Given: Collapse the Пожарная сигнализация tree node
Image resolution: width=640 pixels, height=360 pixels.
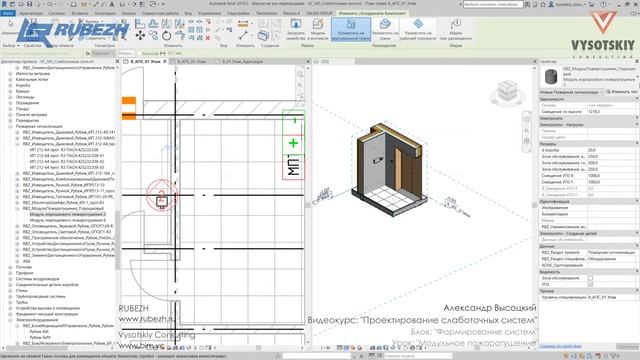Looking at the screenshot, I should point(10,127).
